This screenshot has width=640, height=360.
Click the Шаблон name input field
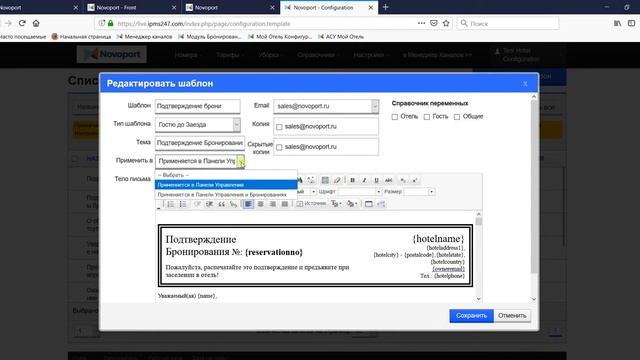tap(198, 106)
